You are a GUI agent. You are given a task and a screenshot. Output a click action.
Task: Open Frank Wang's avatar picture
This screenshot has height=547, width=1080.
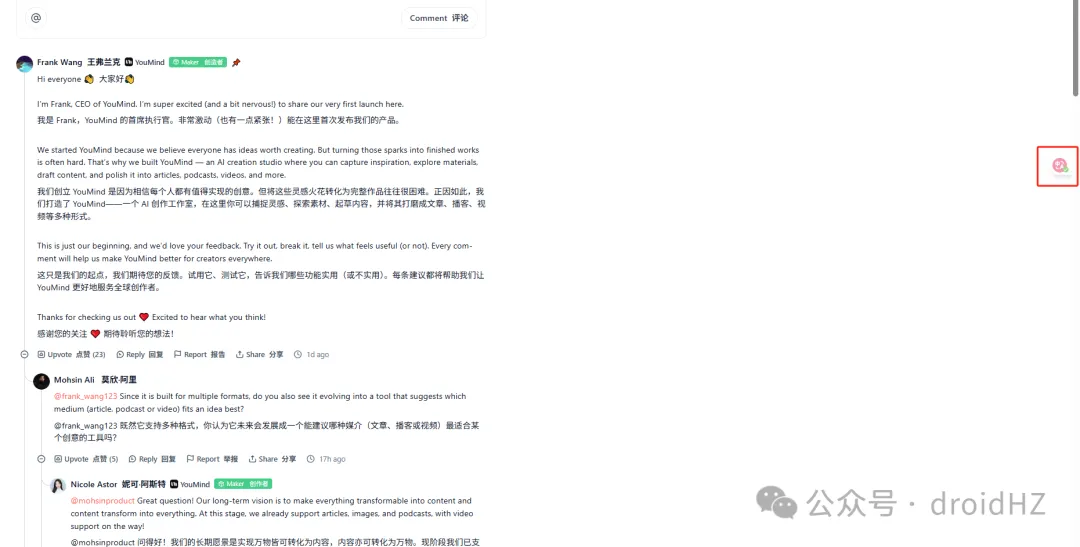pyautogui.click(x=25, y=64)
